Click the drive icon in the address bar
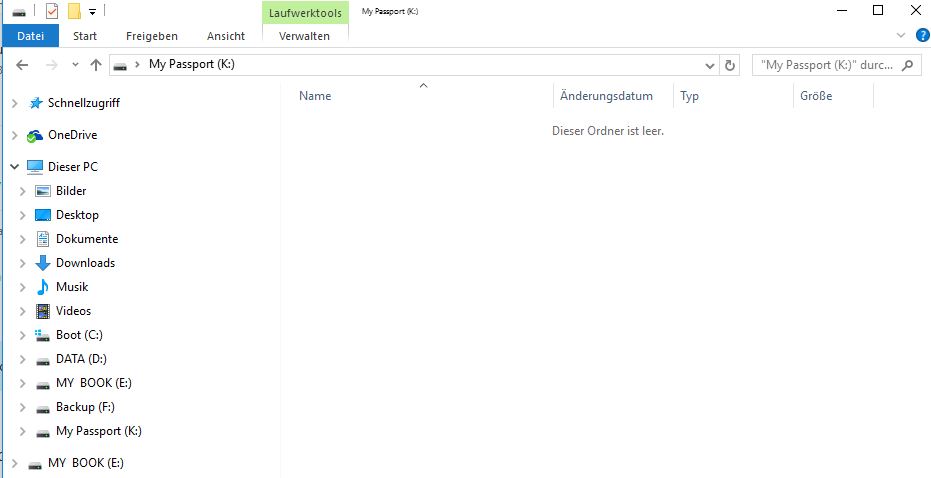 (x=120, y=66)
